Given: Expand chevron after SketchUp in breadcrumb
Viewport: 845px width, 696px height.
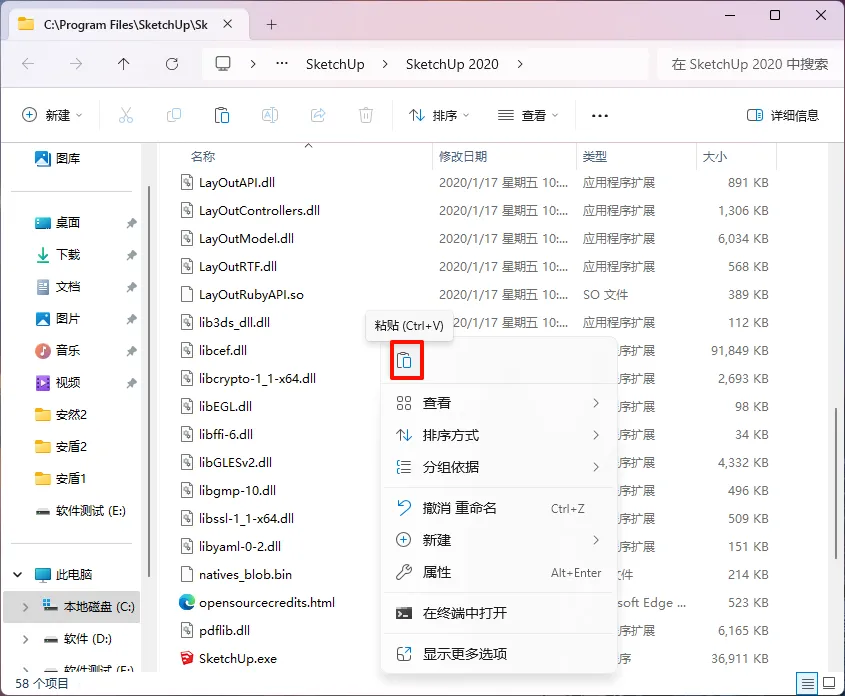Looking at the screenshot, I should pos(385,64).
